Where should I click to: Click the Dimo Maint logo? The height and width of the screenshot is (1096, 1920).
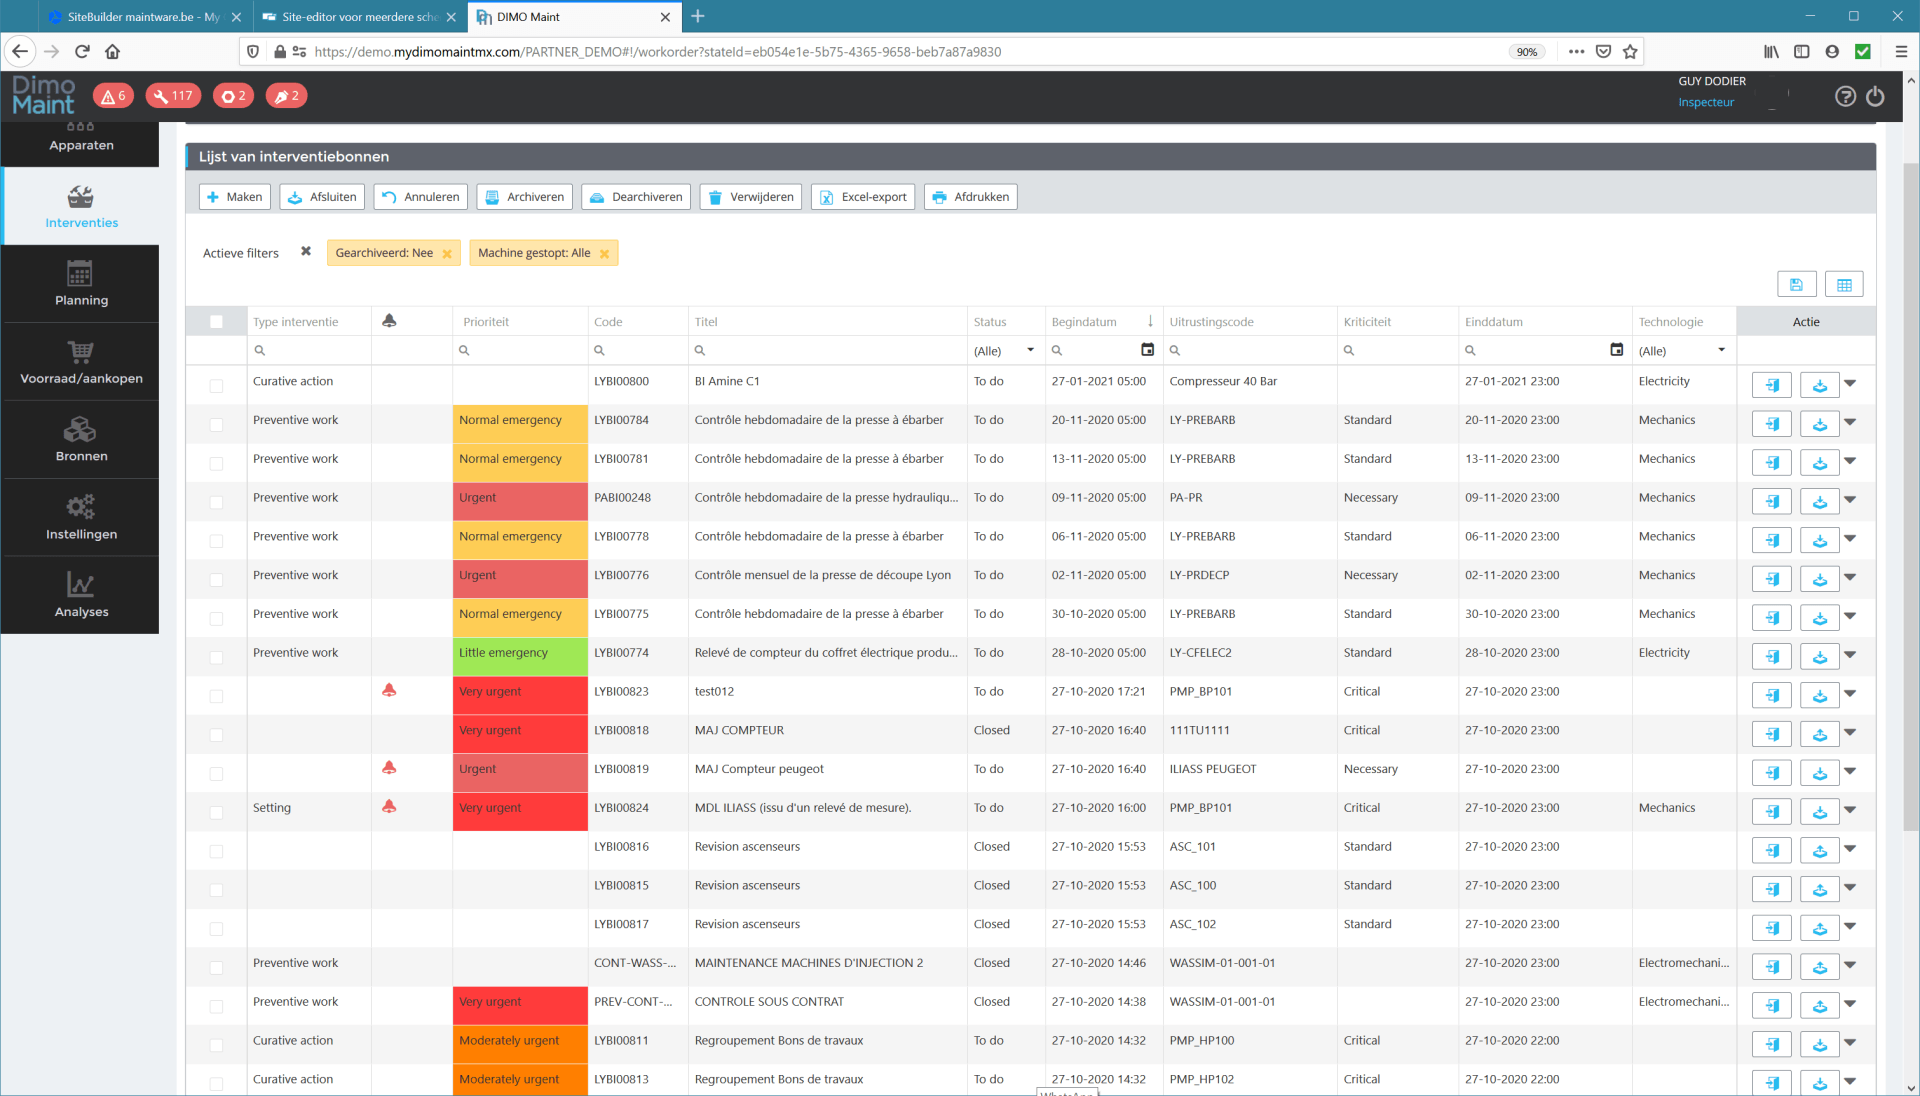point(44,96)
